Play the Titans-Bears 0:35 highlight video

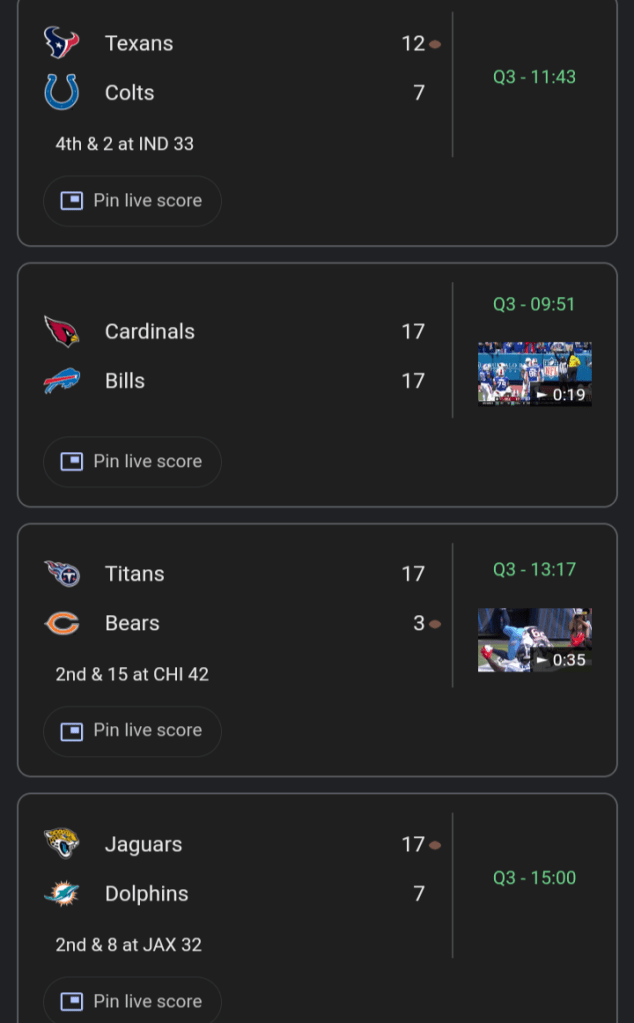tap(534, 640)
